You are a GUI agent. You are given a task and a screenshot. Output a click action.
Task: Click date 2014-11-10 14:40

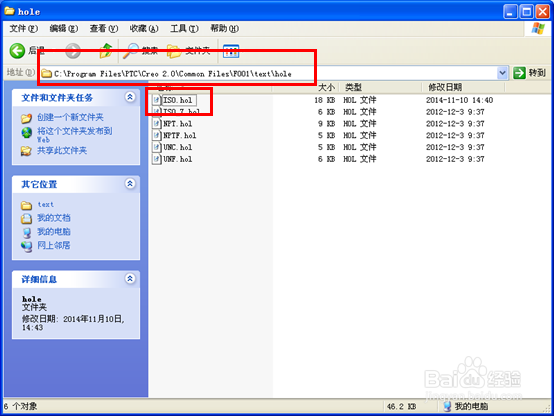[459, 100]
